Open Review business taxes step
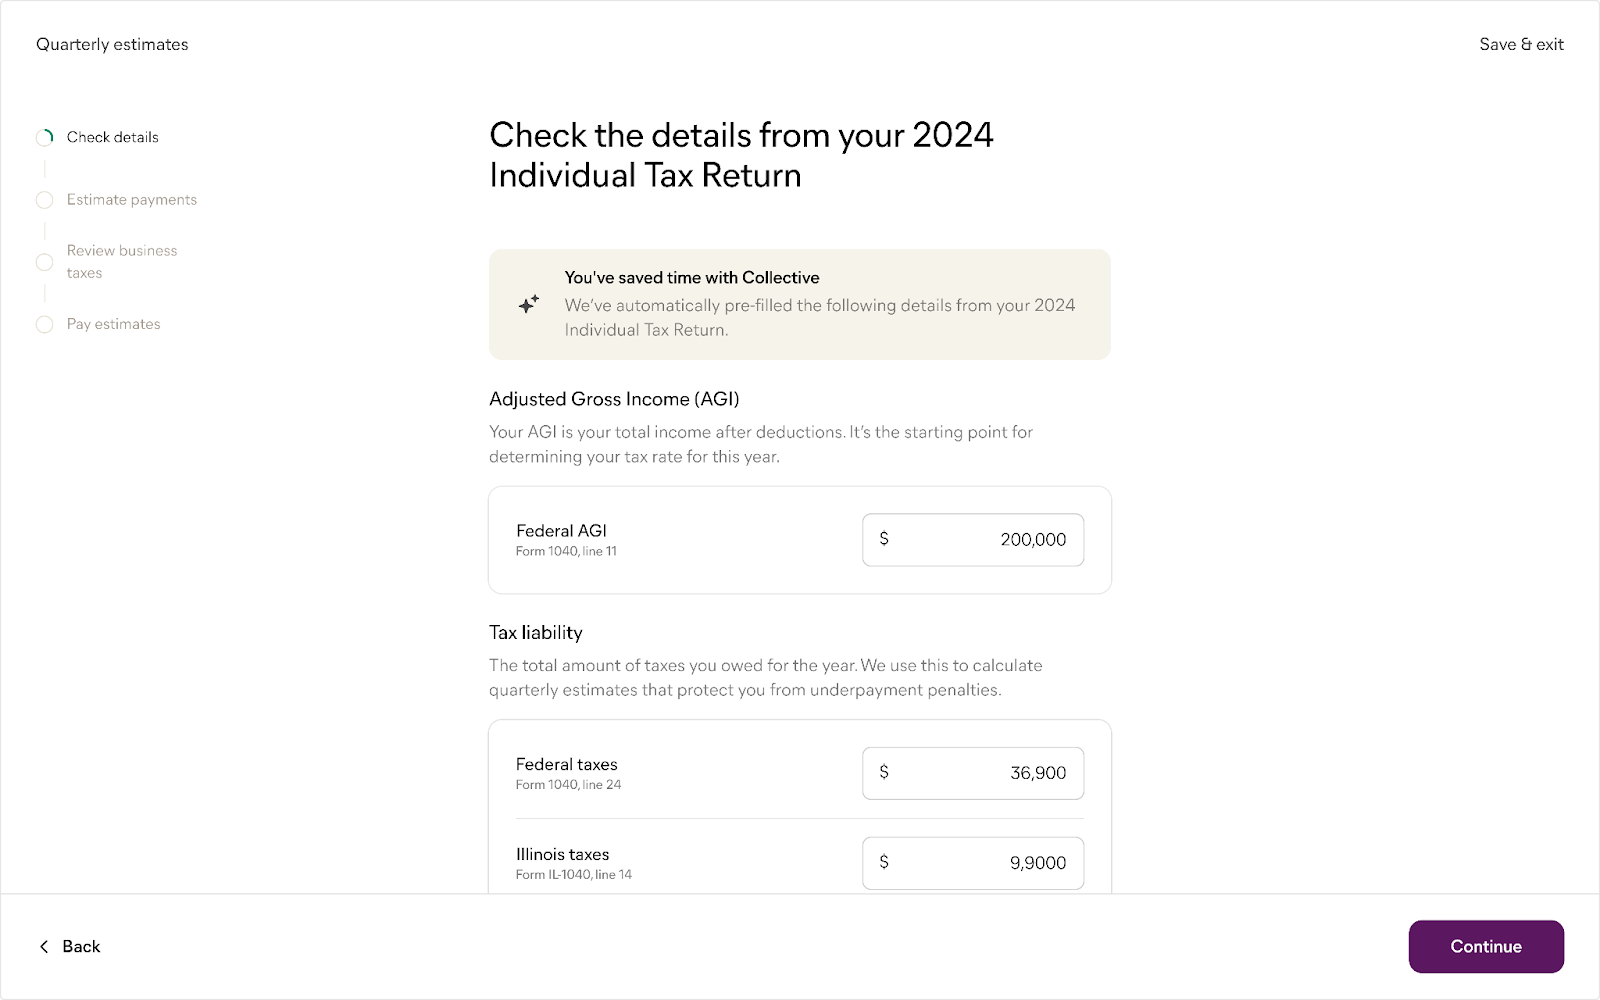Viewport: 1600px width, 1000px height. click(121, 261)
